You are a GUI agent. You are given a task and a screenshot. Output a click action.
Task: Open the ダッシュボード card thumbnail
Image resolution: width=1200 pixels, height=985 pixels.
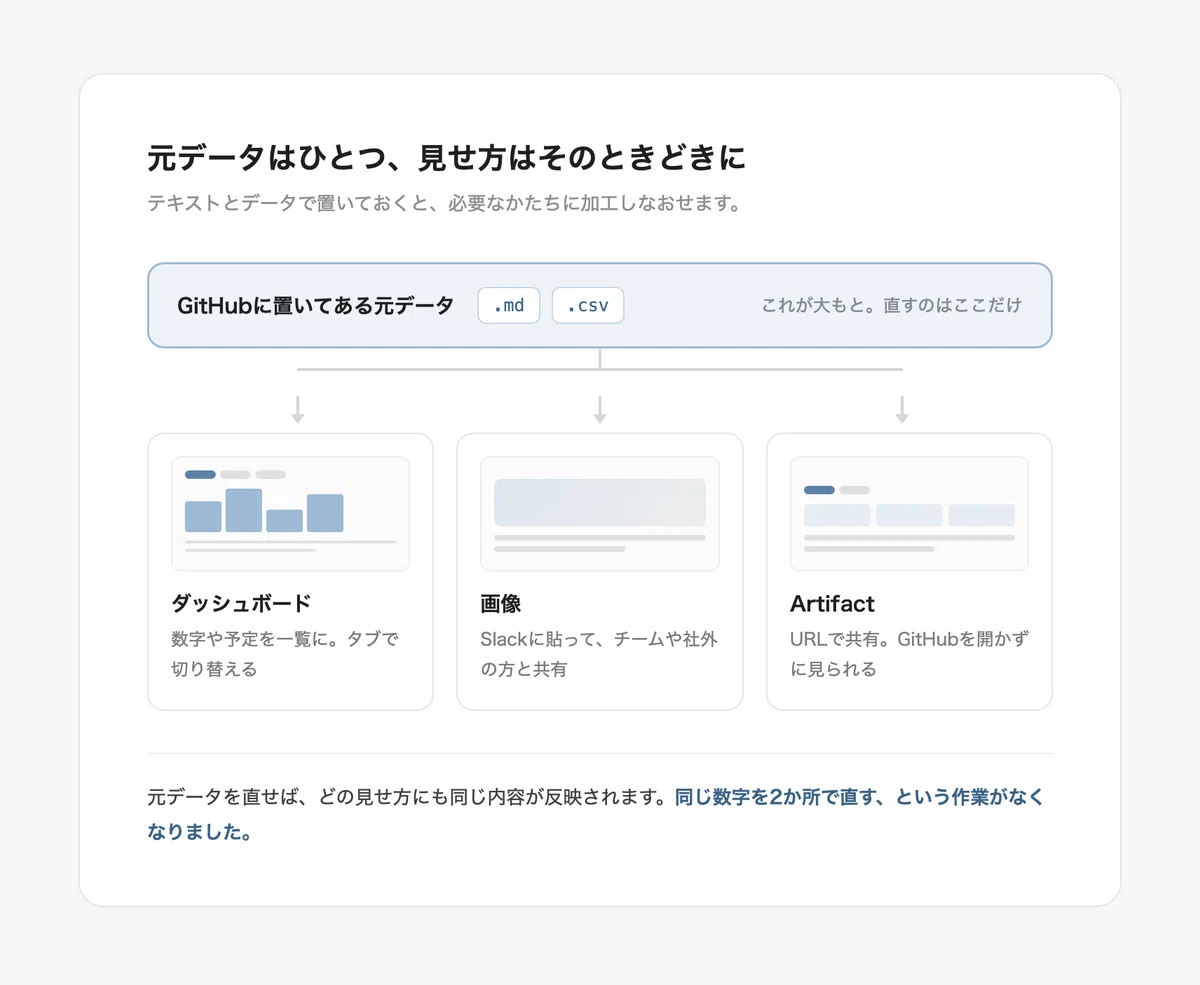[290, 513]
